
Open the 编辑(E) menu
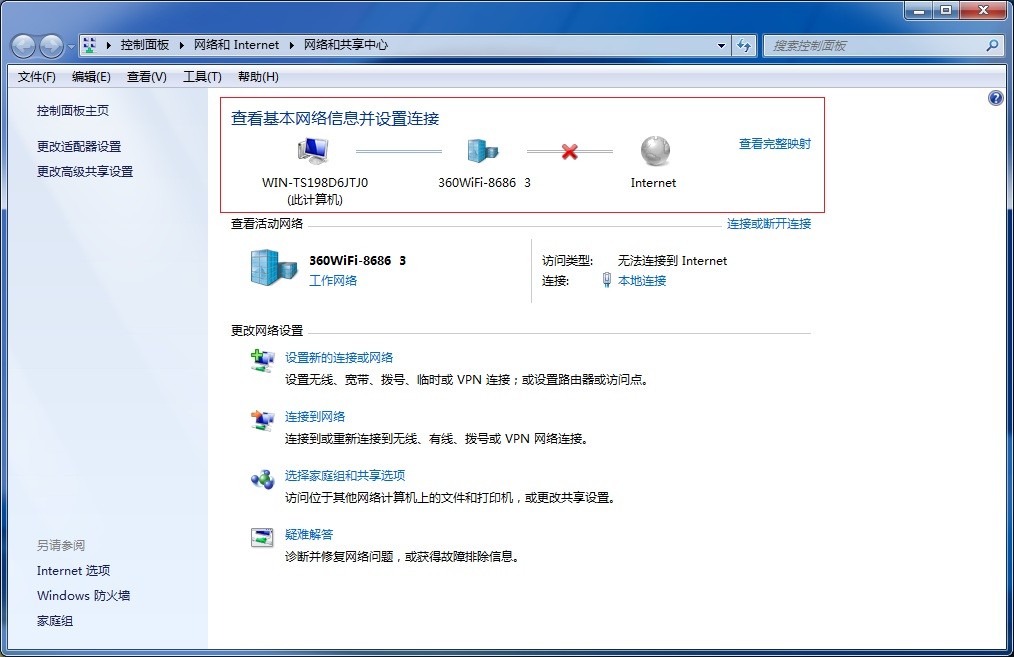pos(91,77)
